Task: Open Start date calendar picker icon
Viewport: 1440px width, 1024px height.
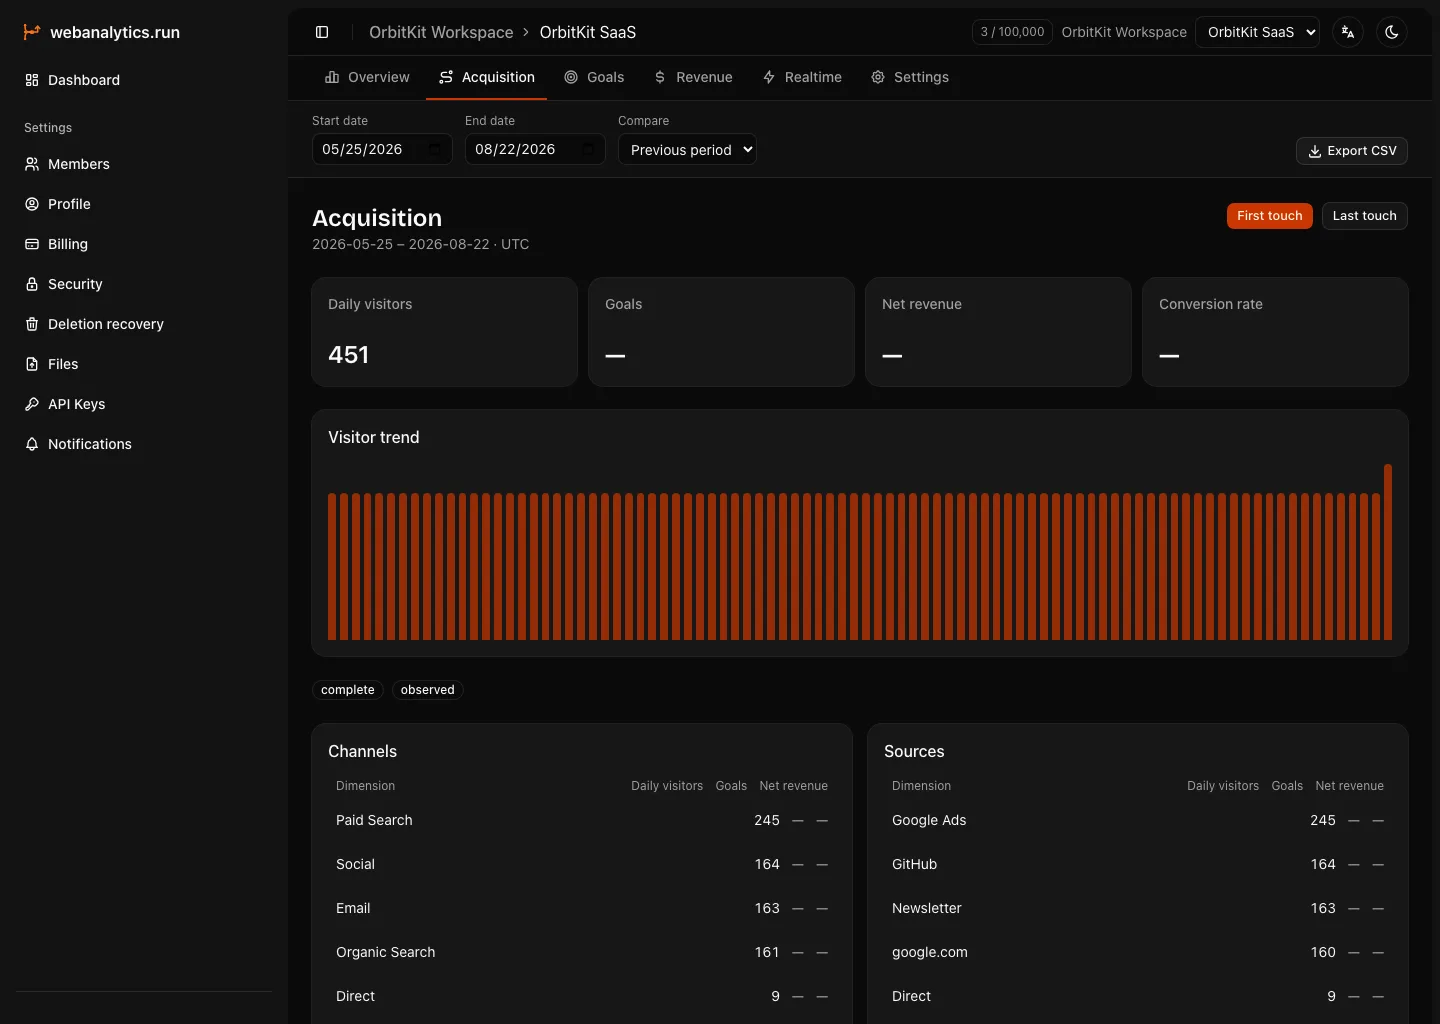Action: [434, 149]
